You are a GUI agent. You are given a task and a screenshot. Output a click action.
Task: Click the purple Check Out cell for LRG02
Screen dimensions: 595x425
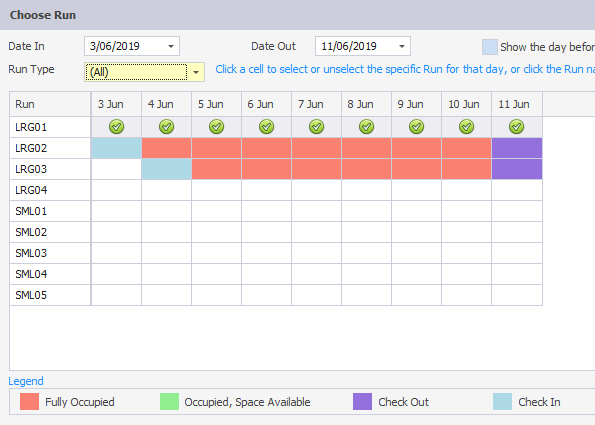tap(517, 148)
